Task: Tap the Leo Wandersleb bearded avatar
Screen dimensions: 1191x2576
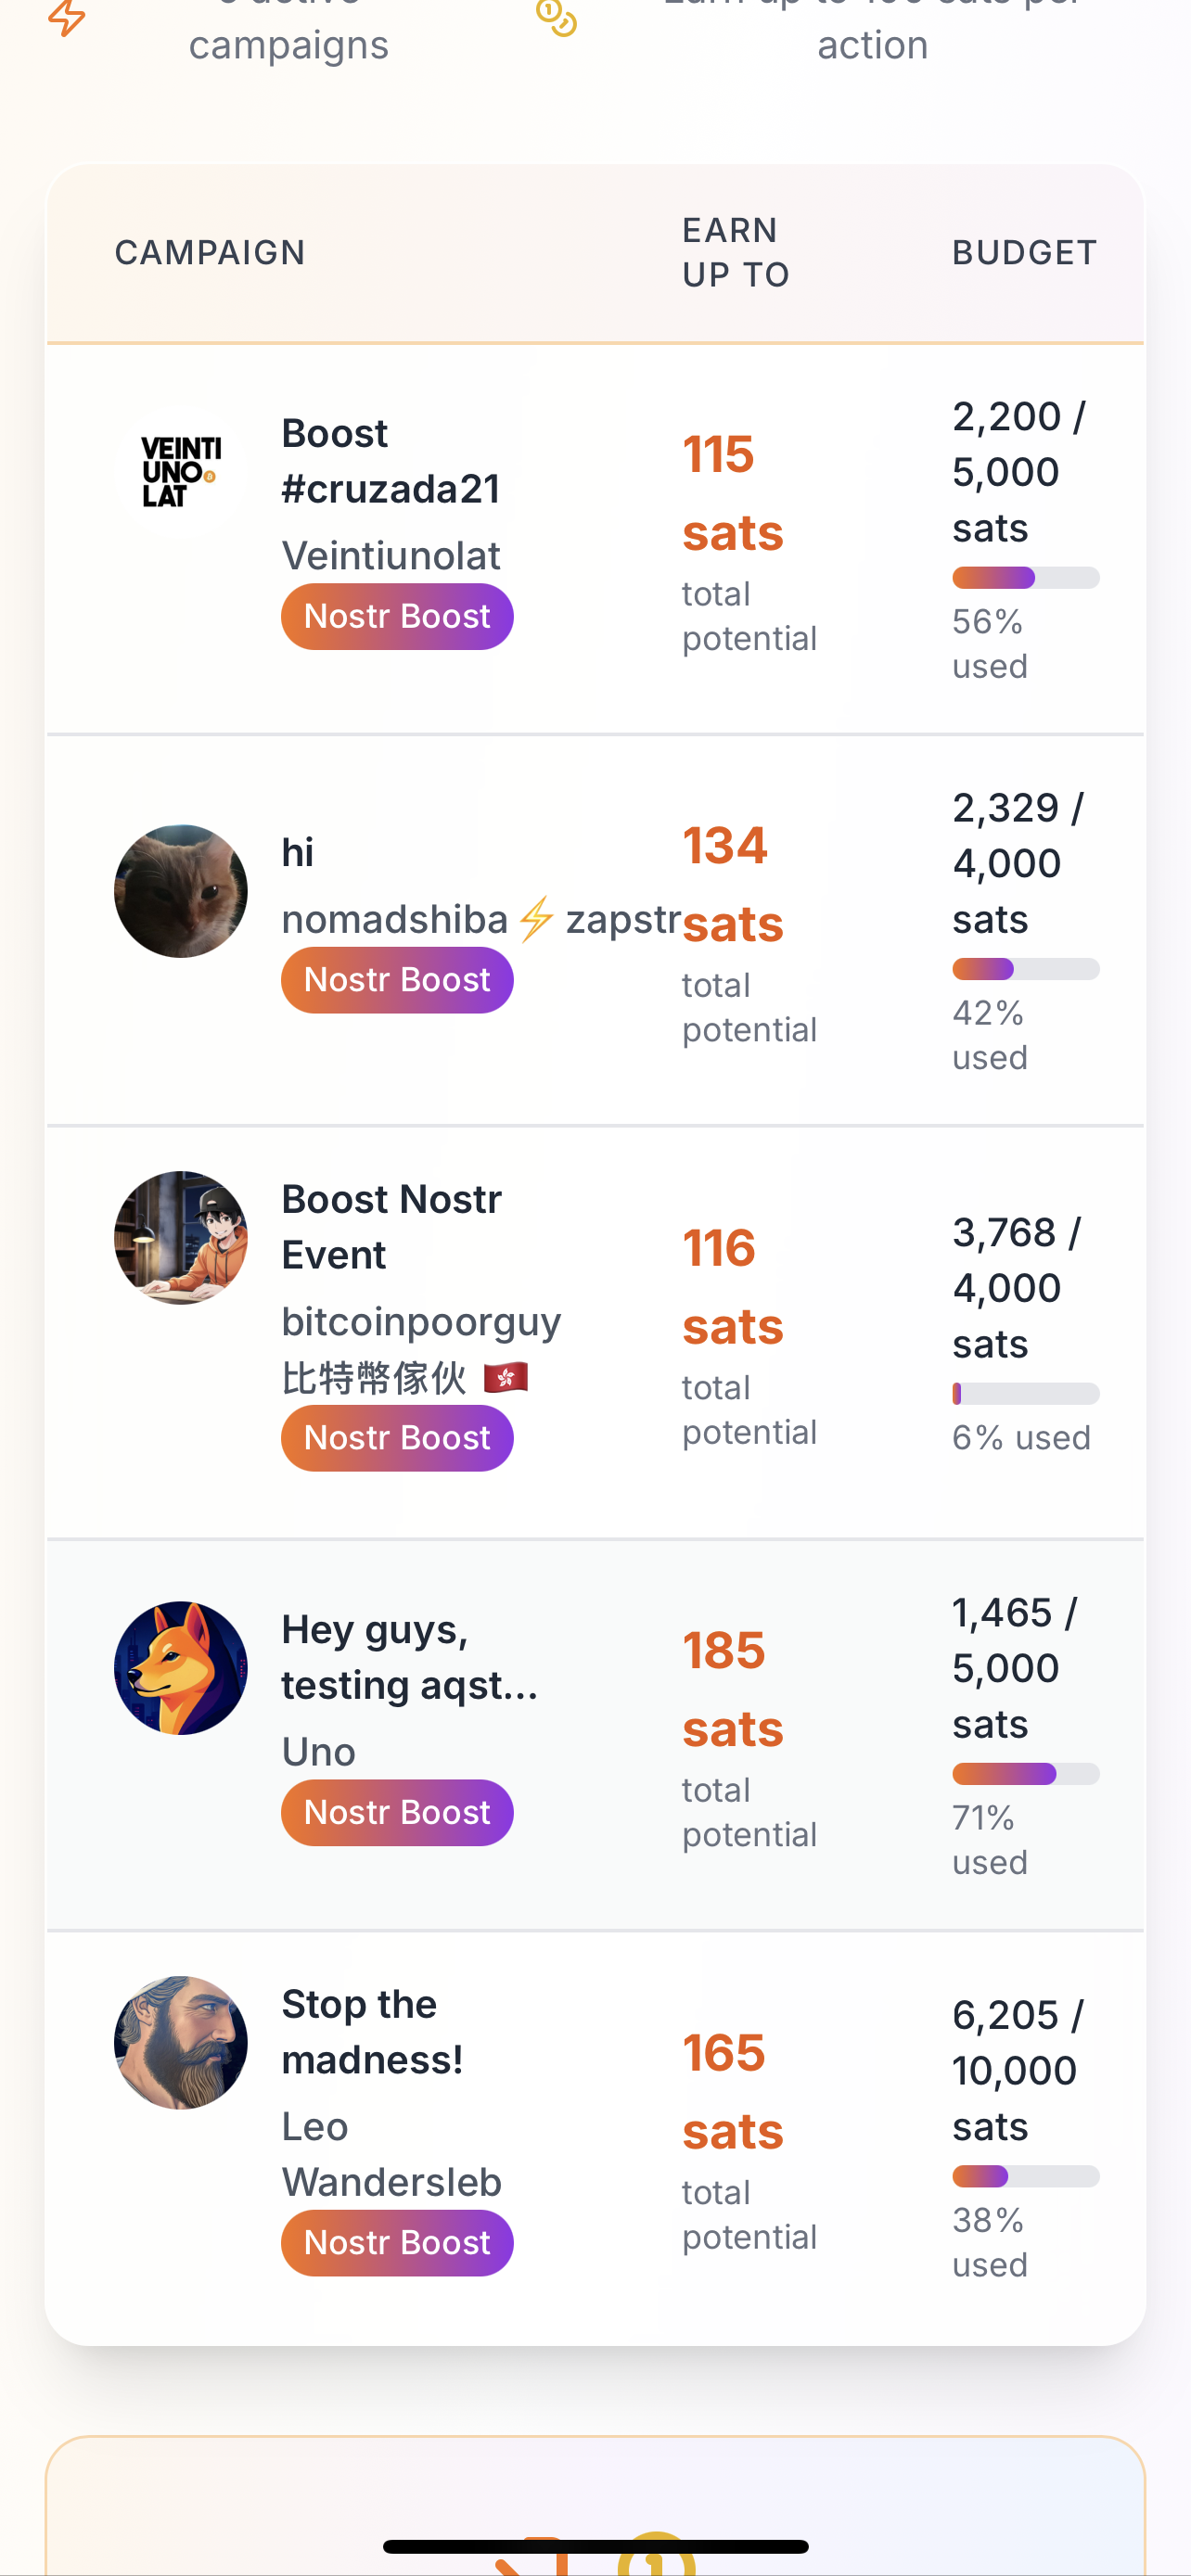Action: click(x=181, y=2042)
